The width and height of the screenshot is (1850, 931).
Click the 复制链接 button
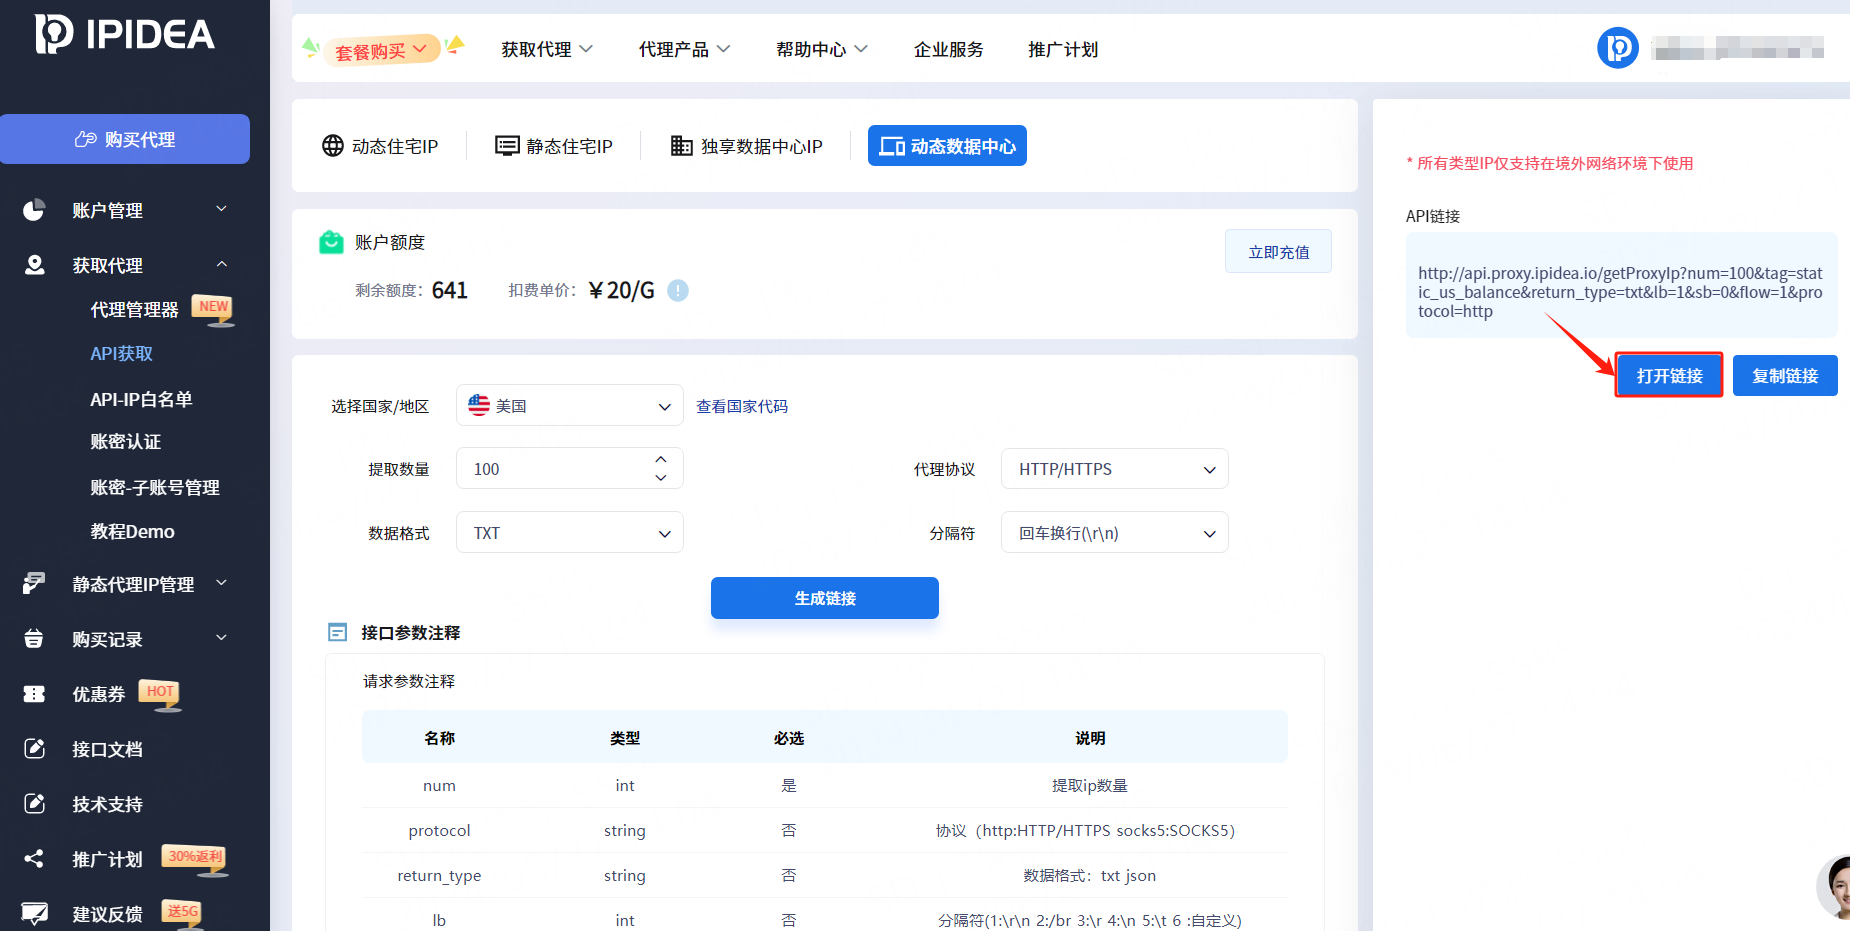pyautogui.click(x=1785, y=375)
